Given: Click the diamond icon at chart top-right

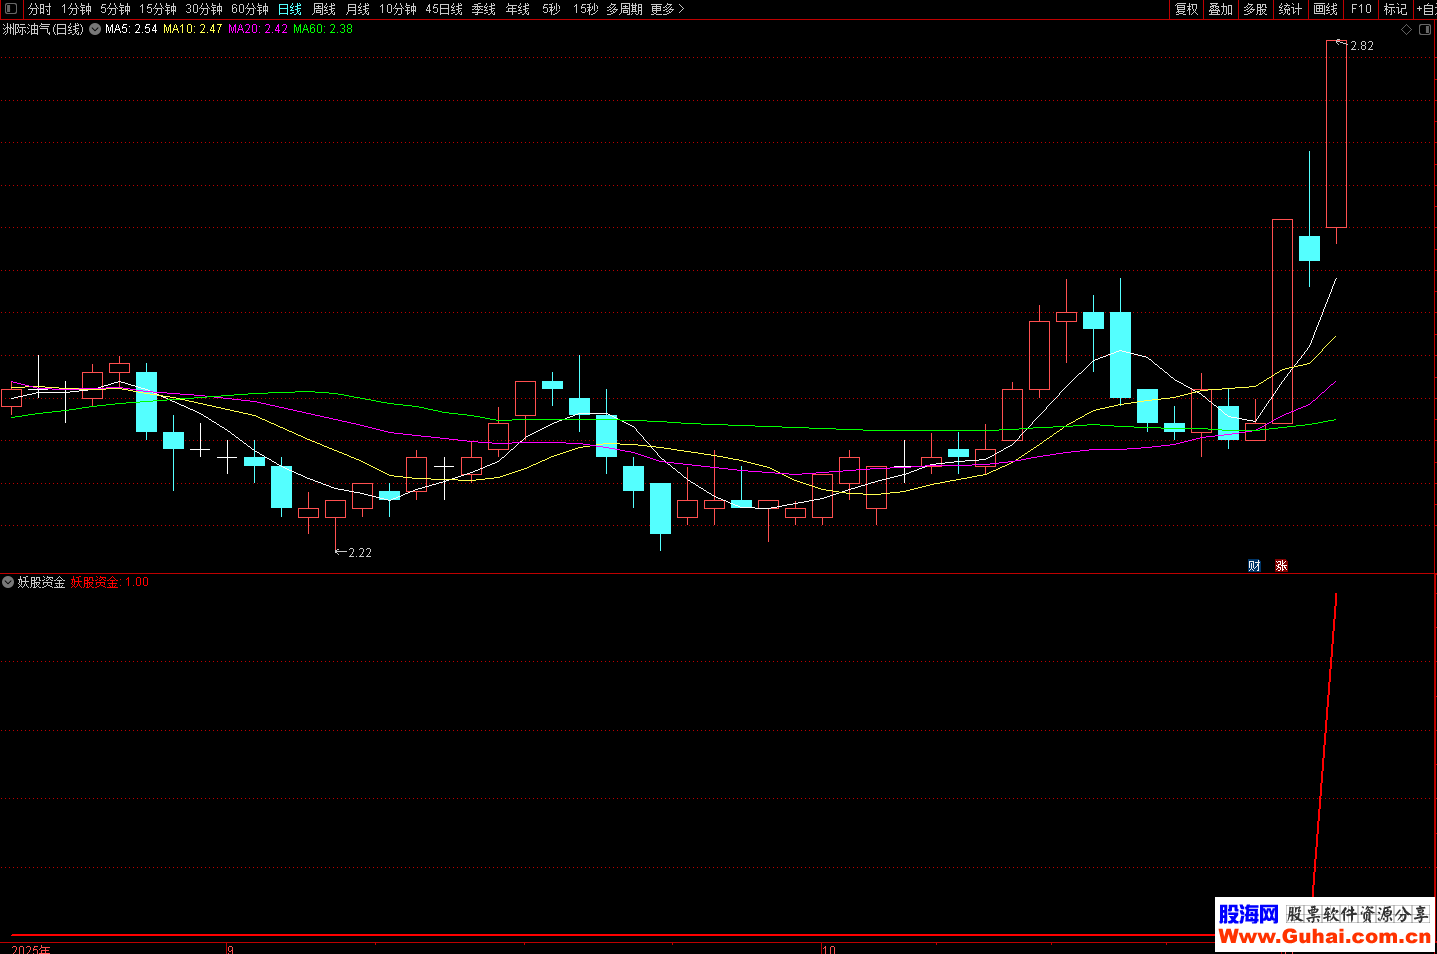Looking at the screenshot, I should 1406,30.
